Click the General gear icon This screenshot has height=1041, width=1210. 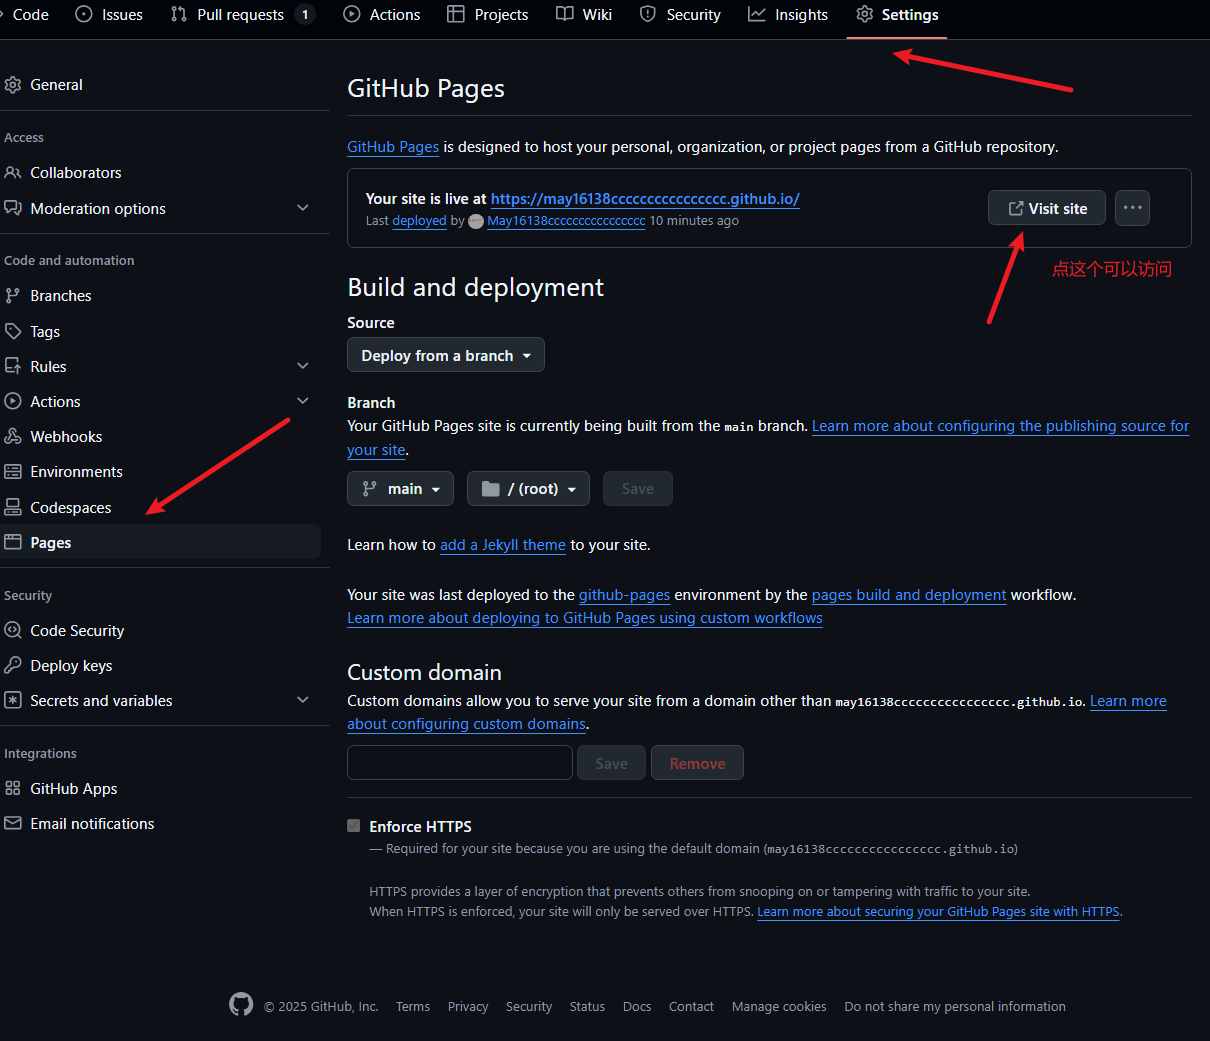point(13,85)
